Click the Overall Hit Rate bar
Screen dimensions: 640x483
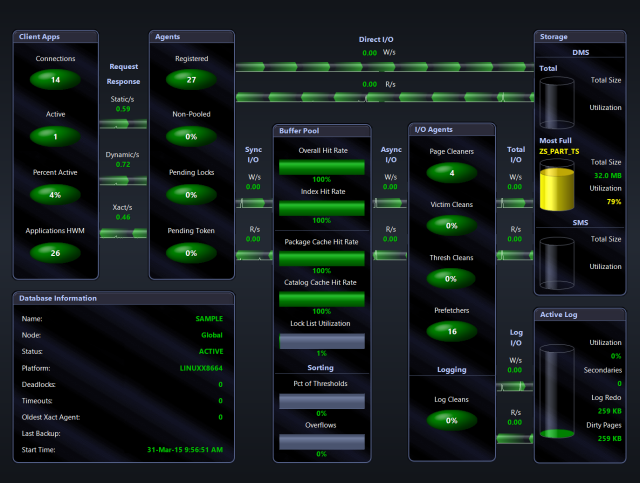coord(322,167)
